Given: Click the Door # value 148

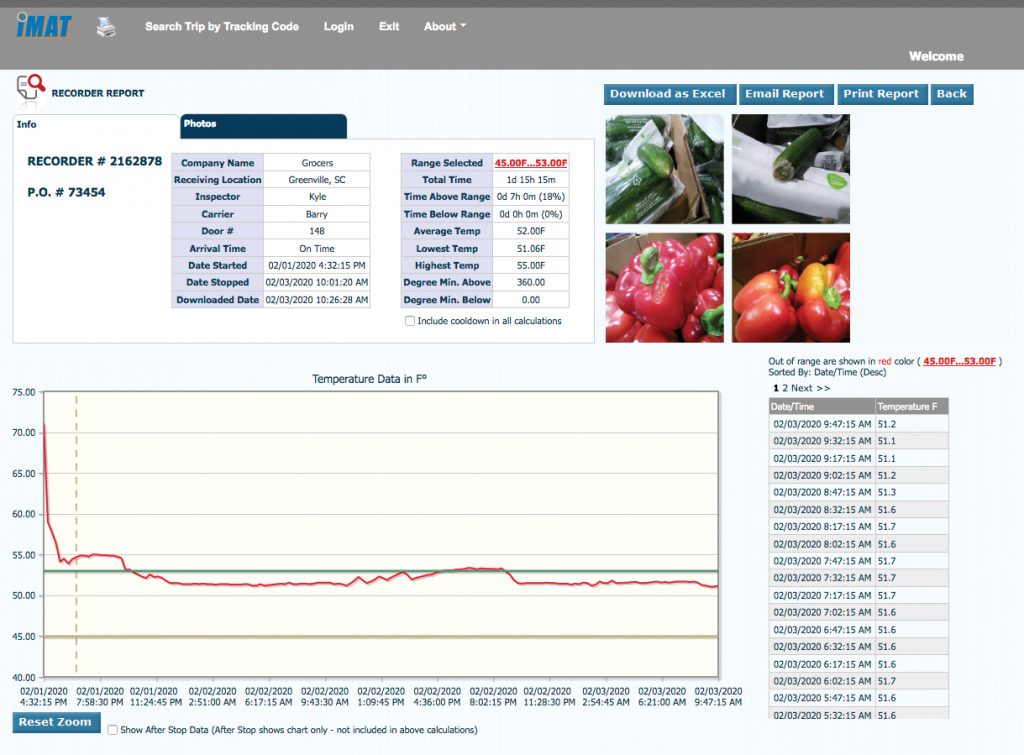Looking at the screenshot, I should pos(317,231).
